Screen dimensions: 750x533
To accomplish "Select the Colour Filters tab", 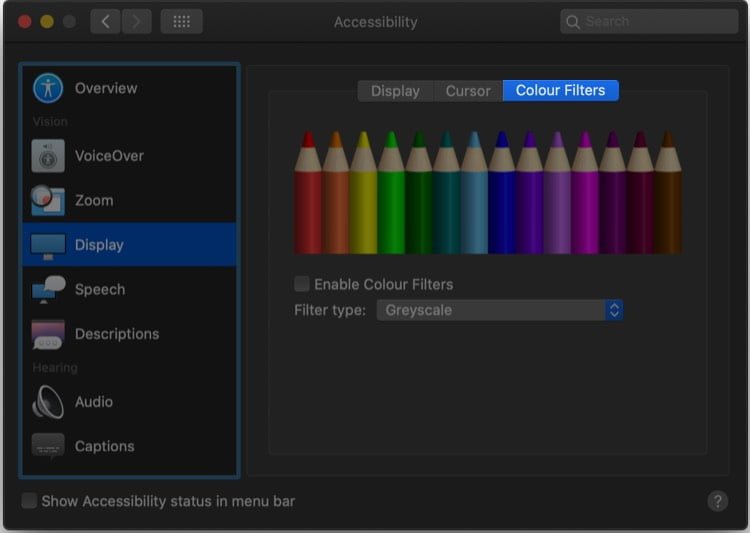I will [561, 90].
